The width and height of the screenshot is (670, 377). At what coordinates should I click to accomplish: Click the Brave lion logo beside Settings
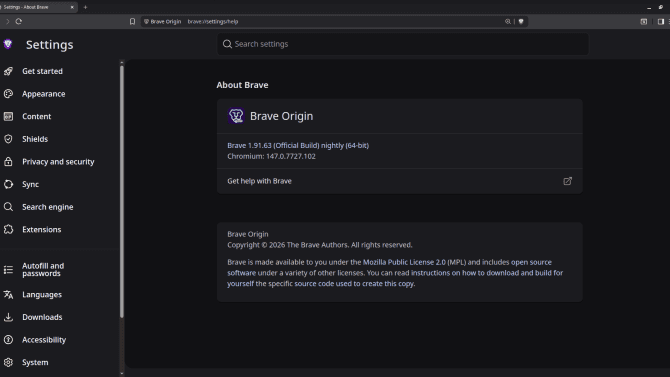8,44
